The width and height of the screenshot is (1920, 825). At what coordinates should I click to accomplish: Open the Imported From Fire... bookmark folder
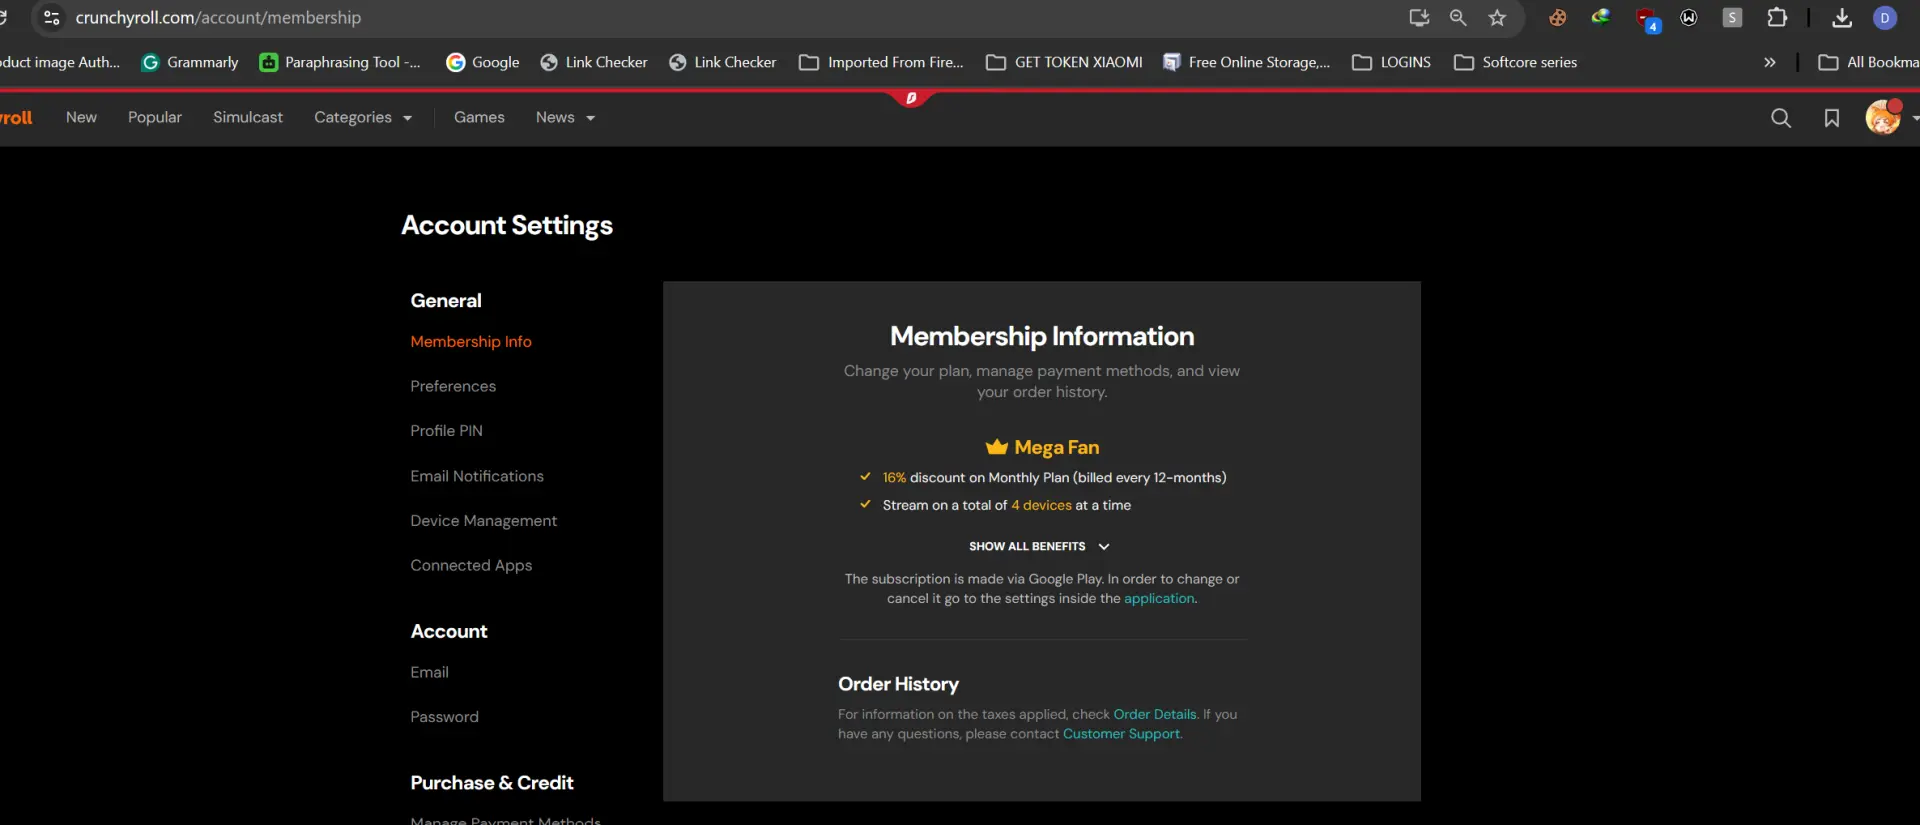pyautogui.click(x=881, y=62)
